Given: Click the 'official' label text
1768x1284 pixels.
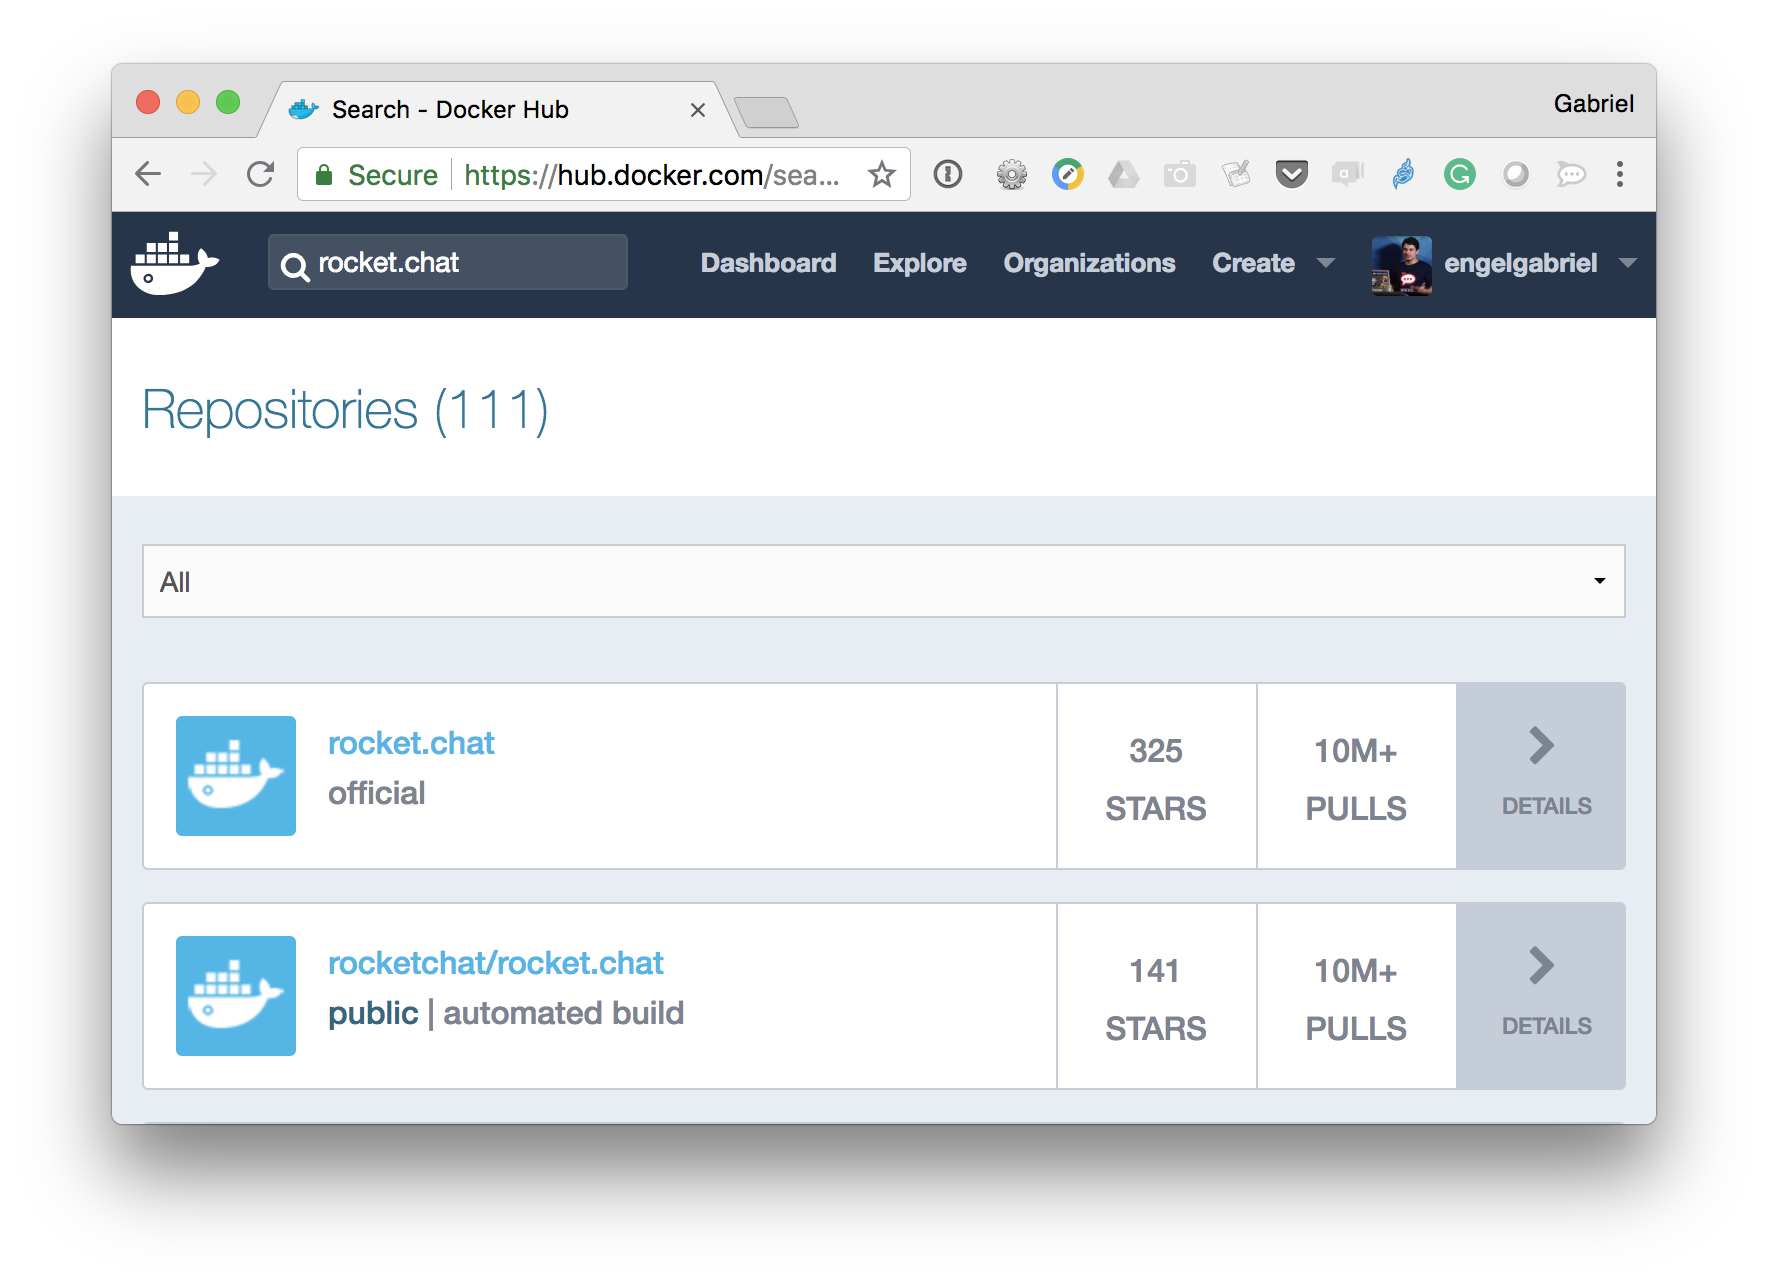Looking at the screenshot, I should [376, 793].
